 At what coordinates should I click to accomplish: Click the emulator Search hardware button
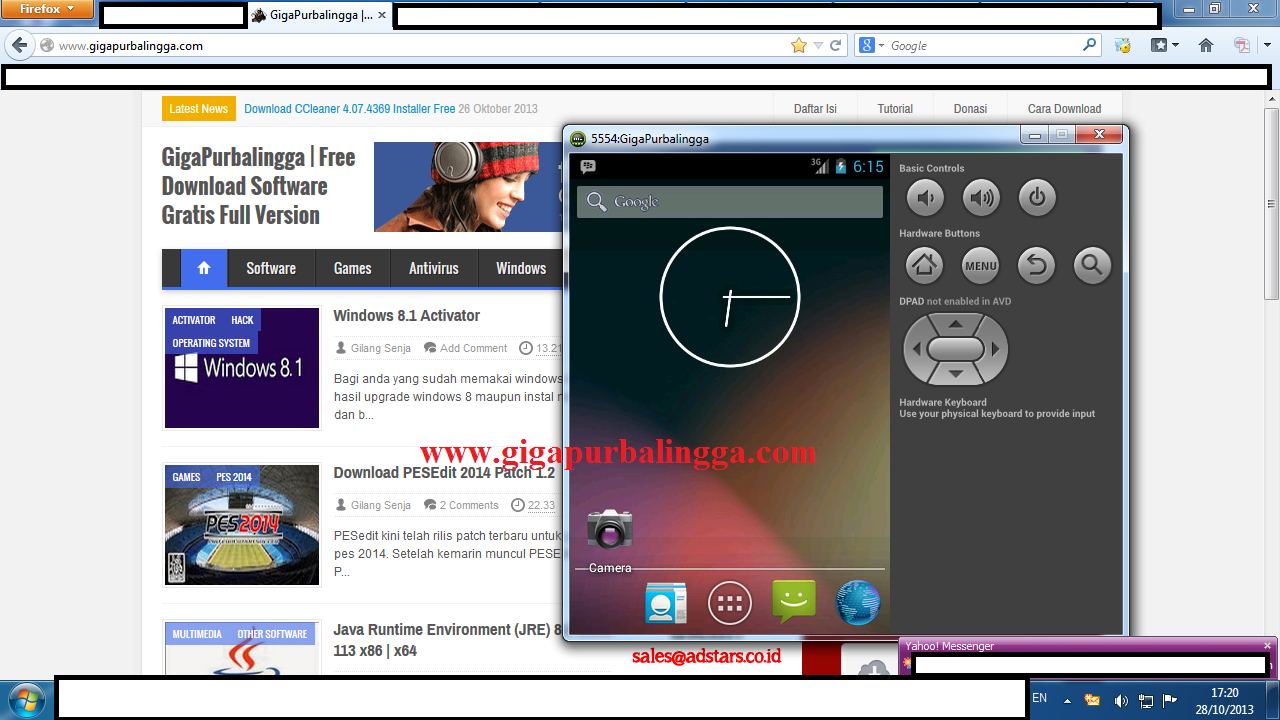pyautogui.click(x=1093, y=265)
